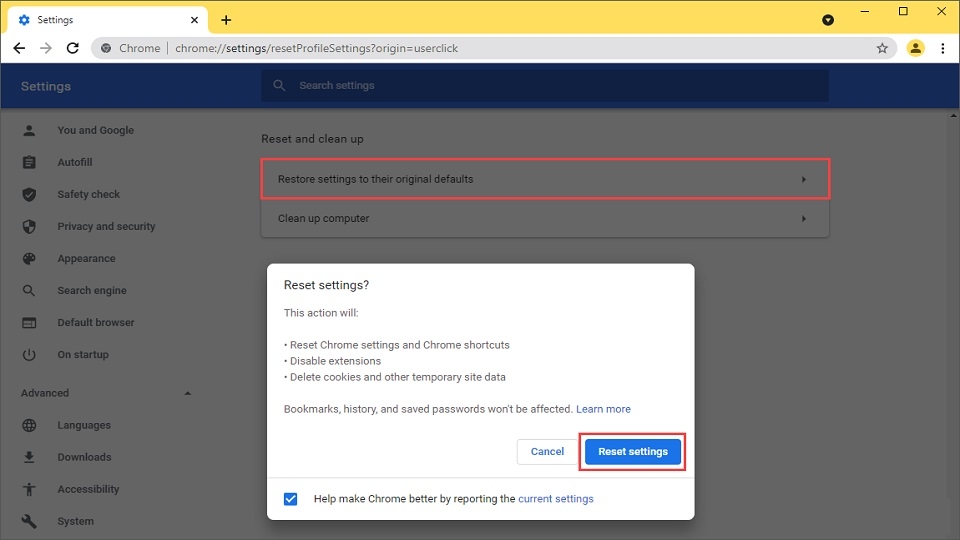Click the Search engine magnifier icon
Screen dimensions: 960x540
29,291
